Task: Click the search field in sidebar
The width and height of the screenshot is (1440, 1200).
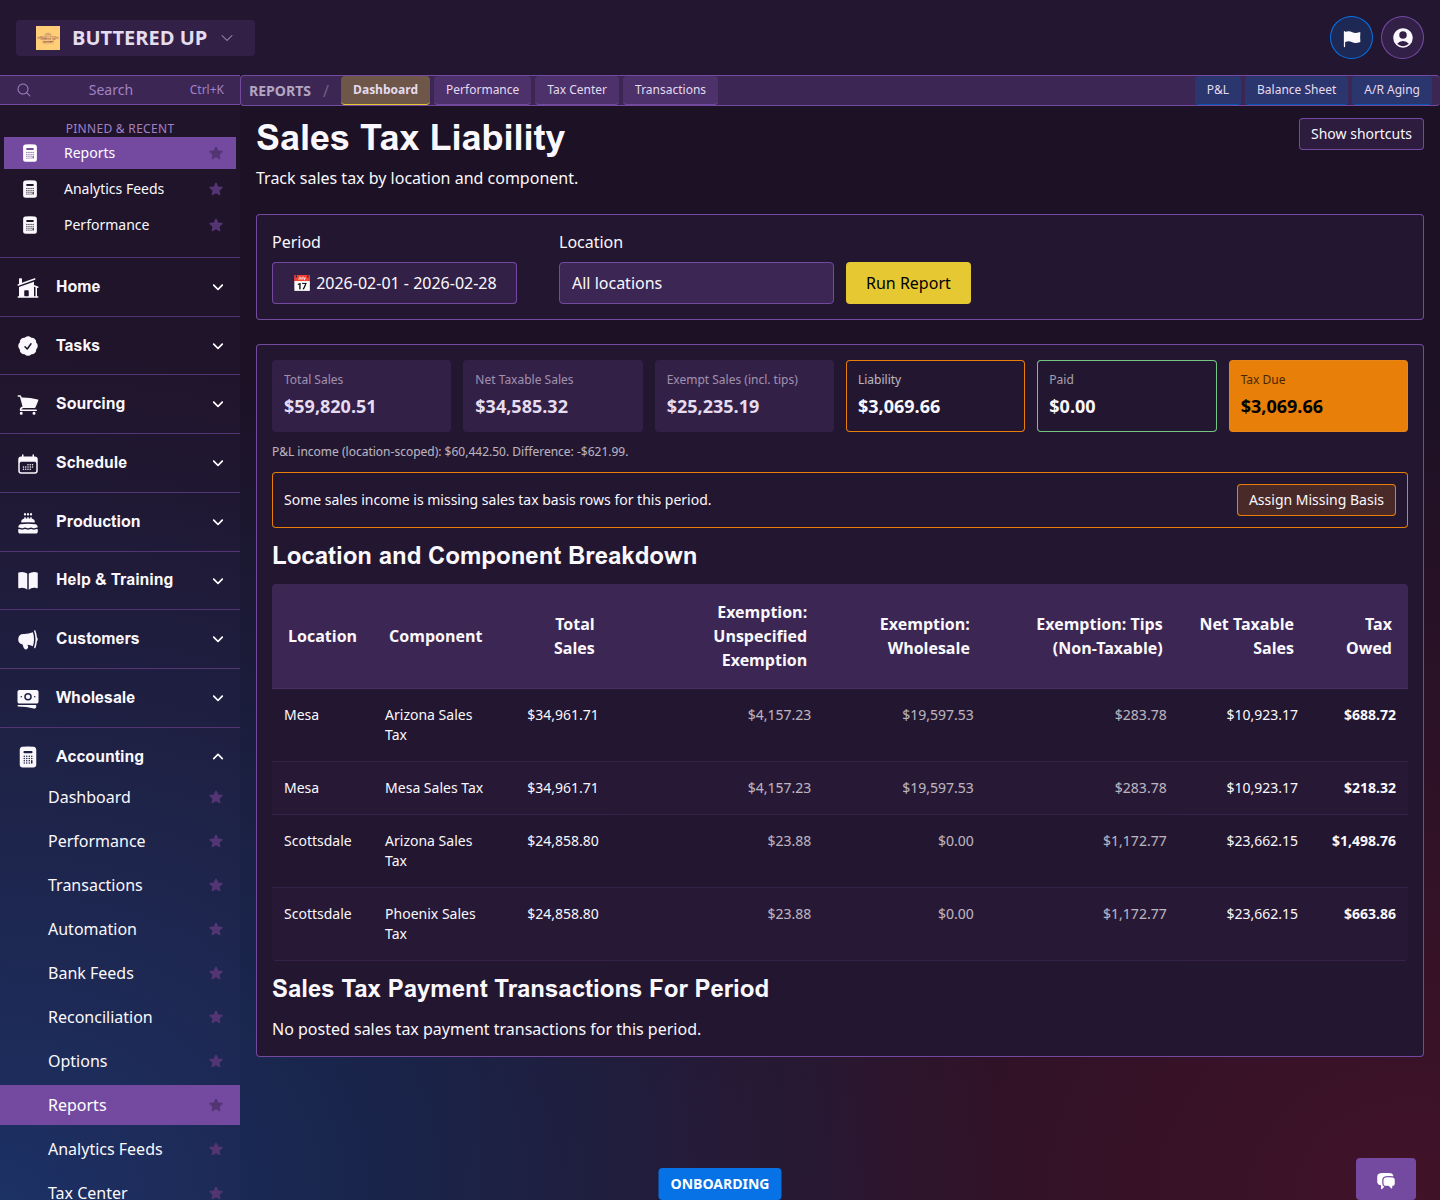Action: (x=110, y=89)
